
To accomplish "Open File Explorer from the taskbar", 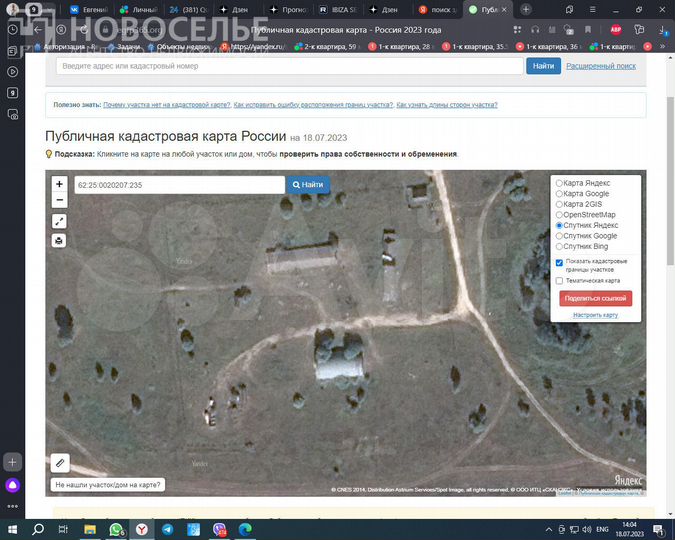I will tap(90, 529).
